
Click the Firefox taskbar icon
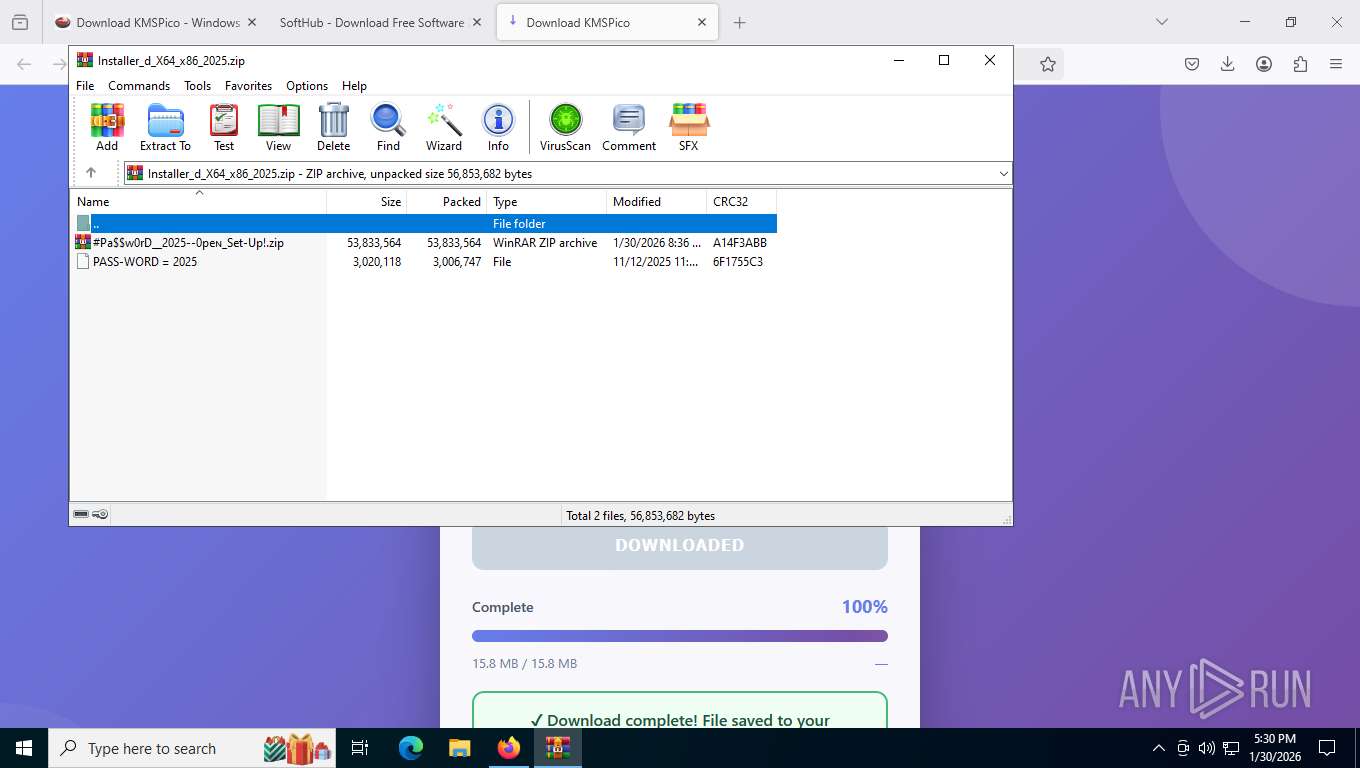509,748
